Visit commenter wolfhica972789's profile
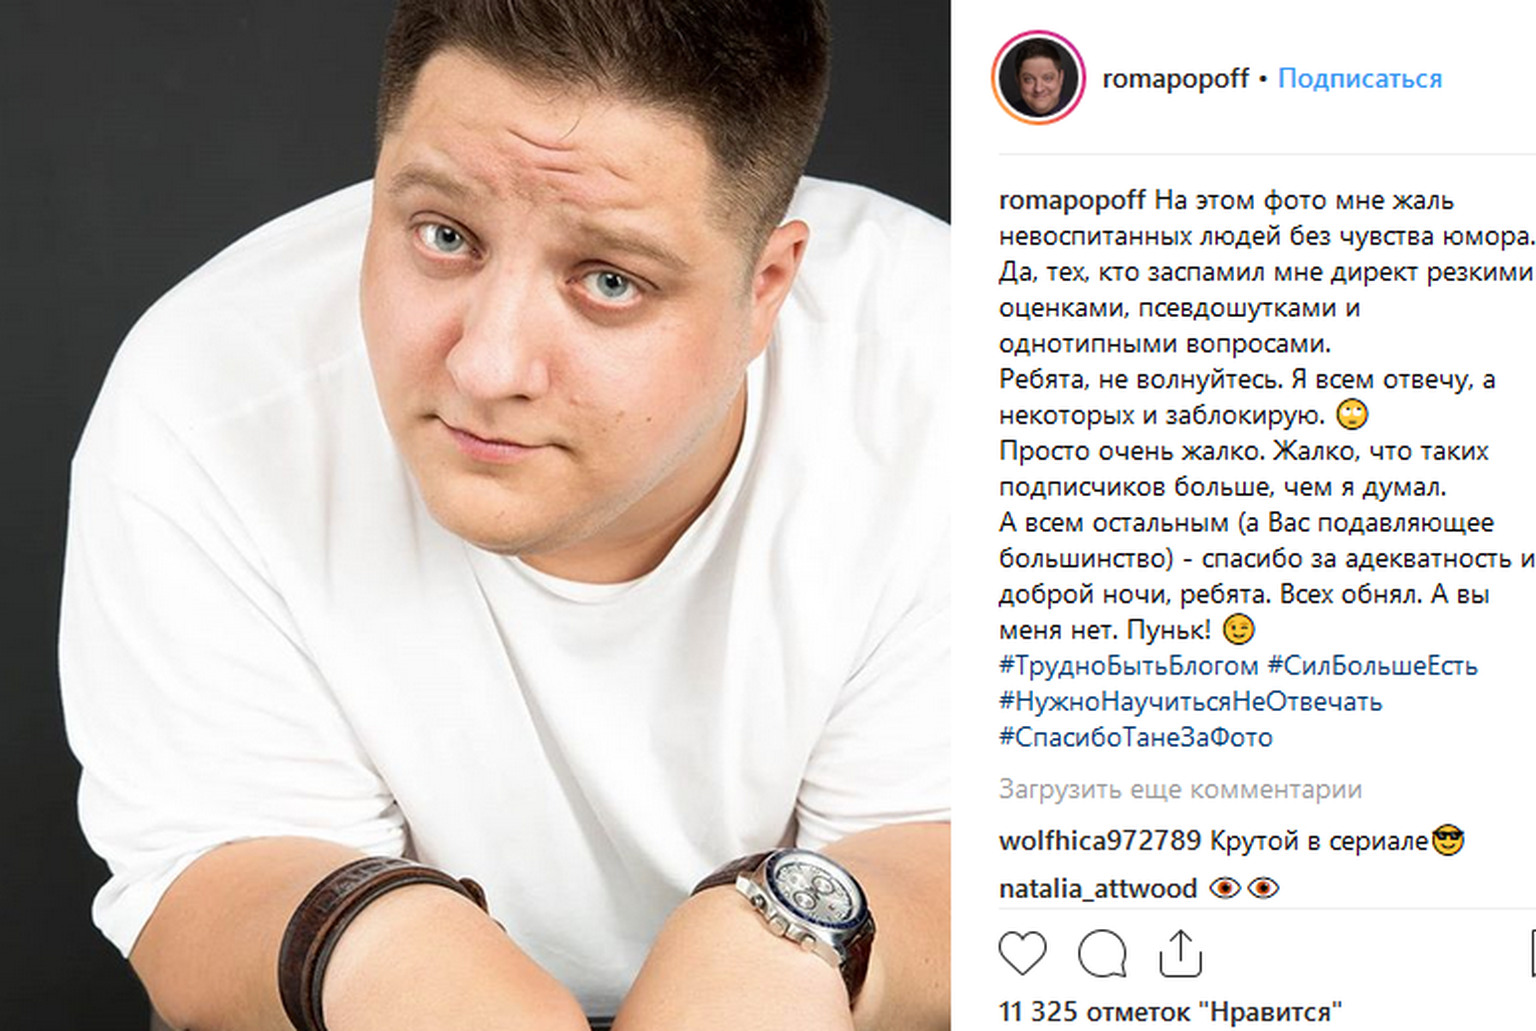Image resolution: width=1536 pixels, height=1031 pixels. click(1099, 841)
